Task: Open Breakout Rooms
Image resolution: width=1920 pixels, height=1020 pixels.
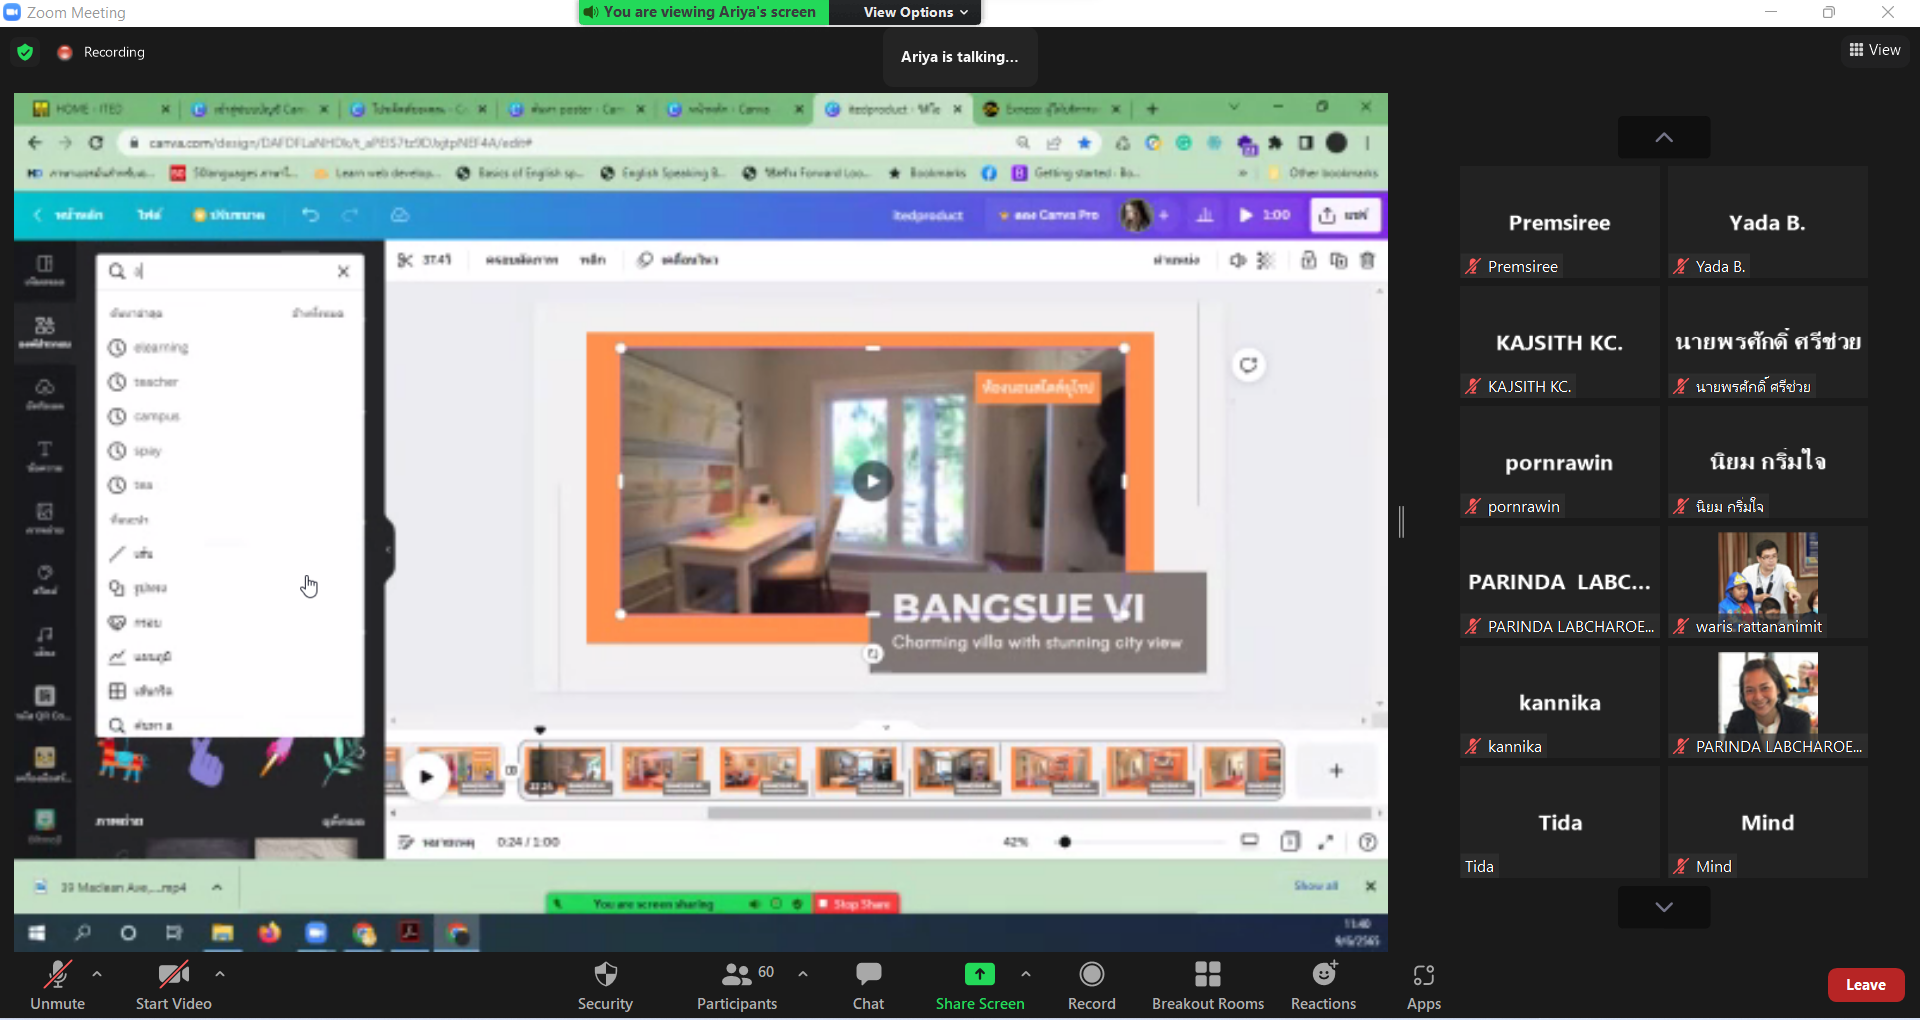Action: [x=1208, y=985]
